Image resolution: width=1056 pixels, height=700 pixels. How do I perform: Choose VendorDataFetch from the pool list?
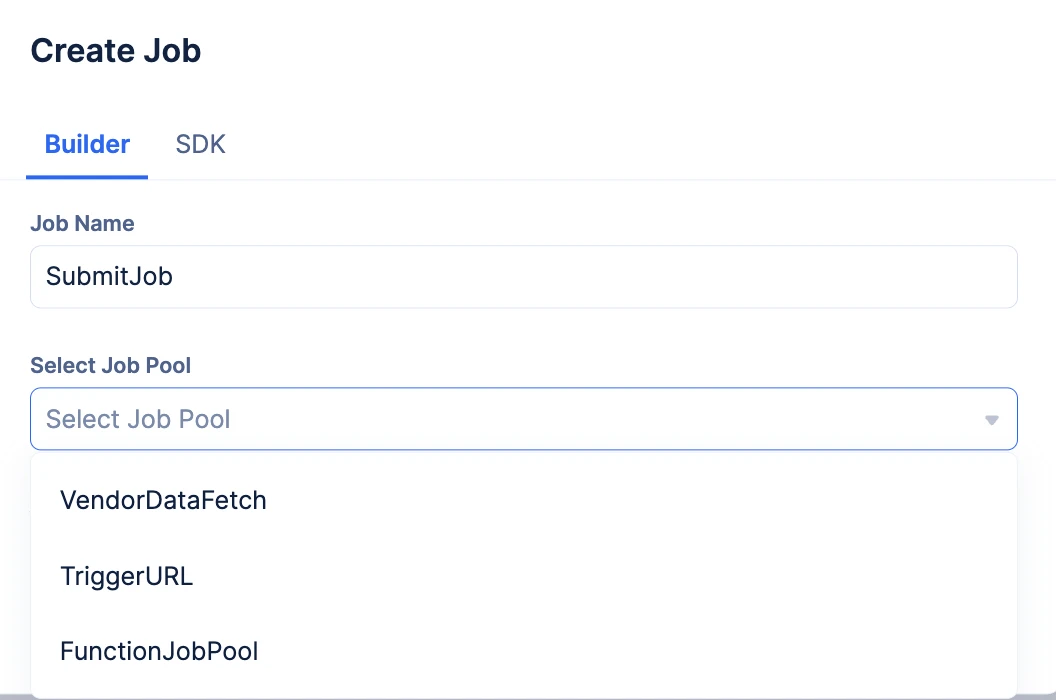tap(163, 500)
